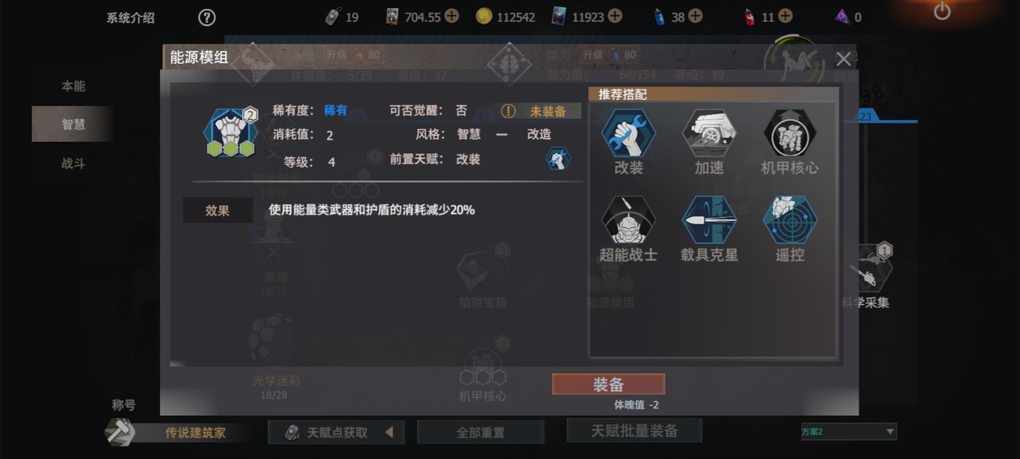1020x459 pixels.
Task: Switch to the 本能 talent tab
Action: click(x=73, y=86)
